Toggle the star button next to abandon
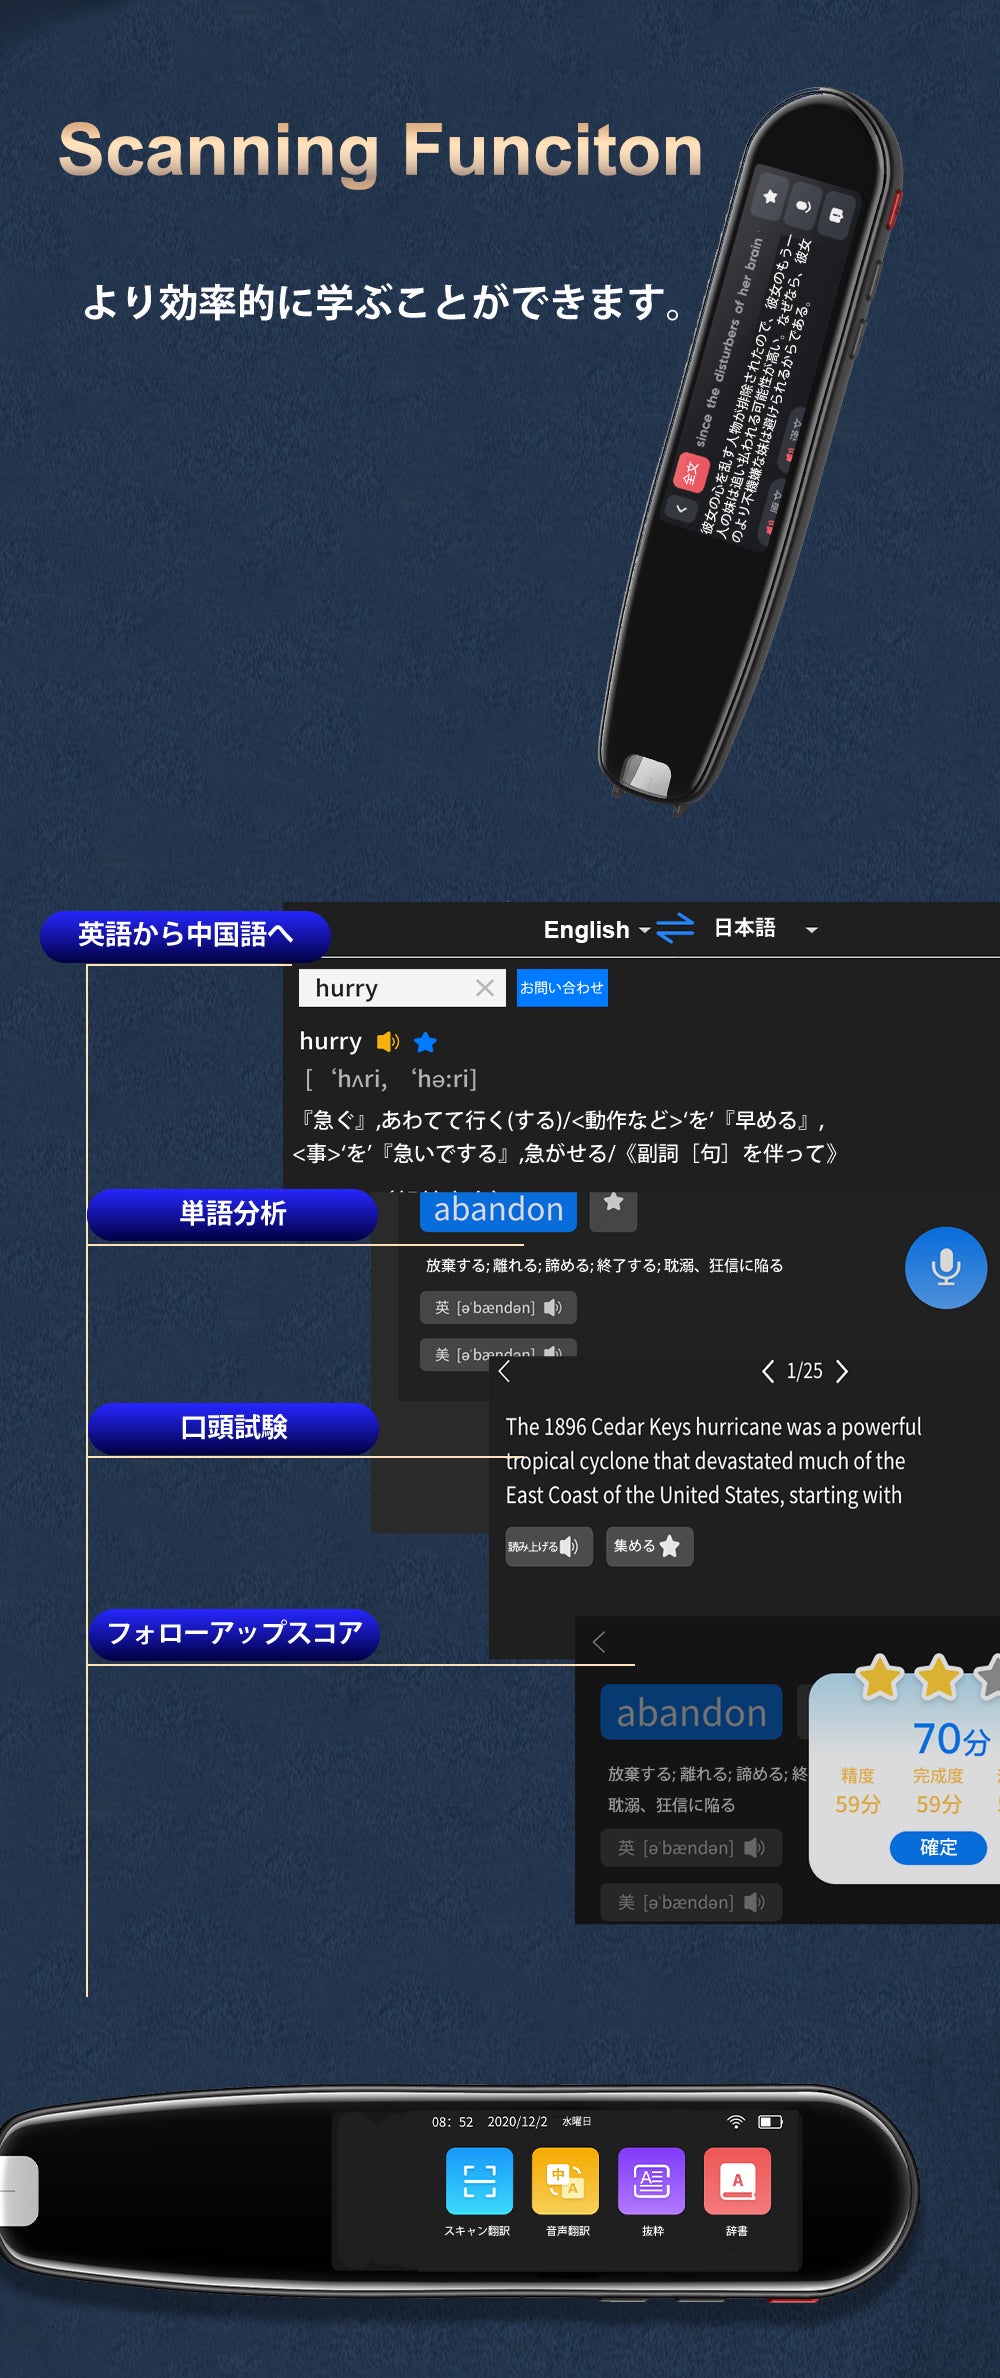1000x2378 pixels. click(613, 1207)
